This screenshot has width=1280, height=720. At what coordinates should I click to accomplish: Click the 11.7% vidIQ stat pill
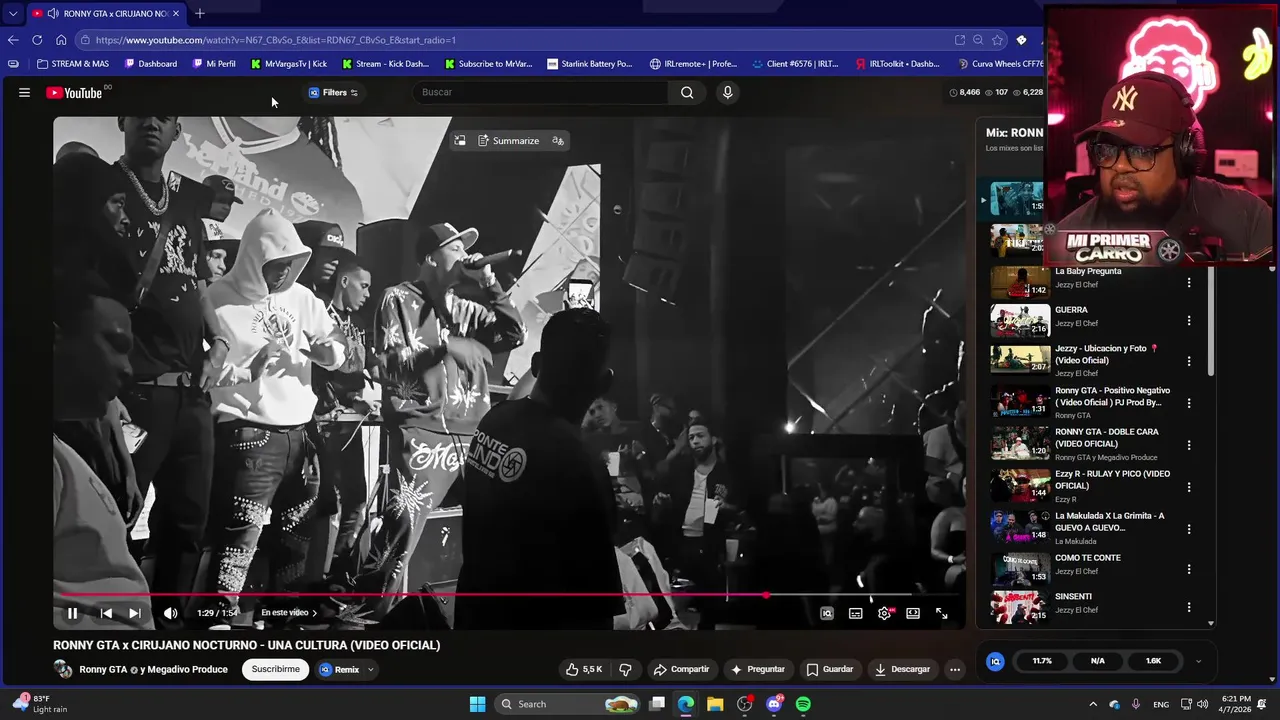(1042, 661)
